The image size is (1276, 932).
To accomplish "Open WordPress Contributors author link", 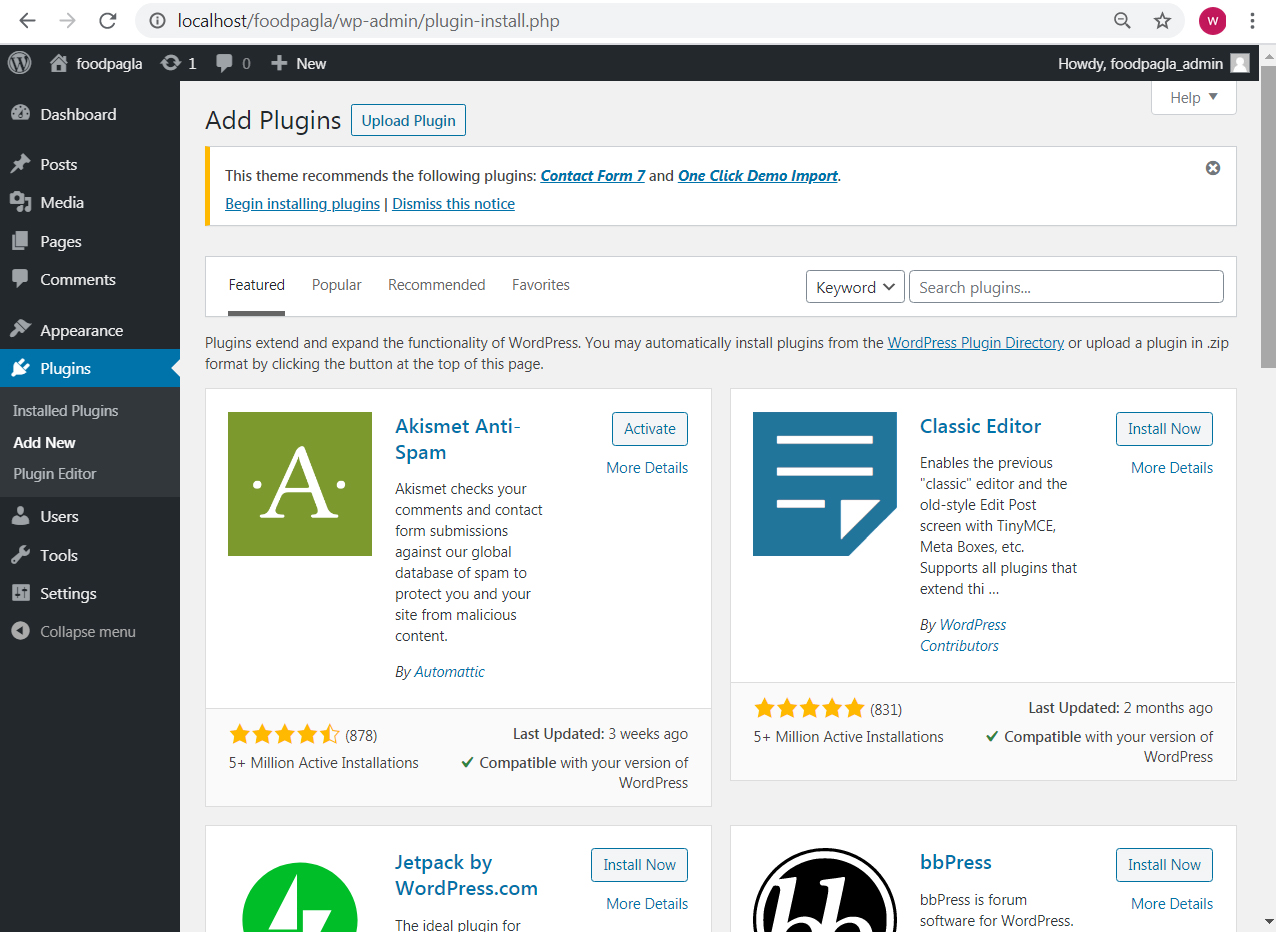I will [963, 635].
